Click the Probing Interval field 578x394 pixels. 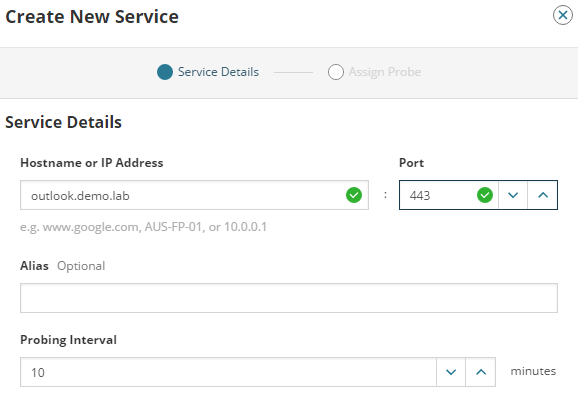[x=228, y=372]
